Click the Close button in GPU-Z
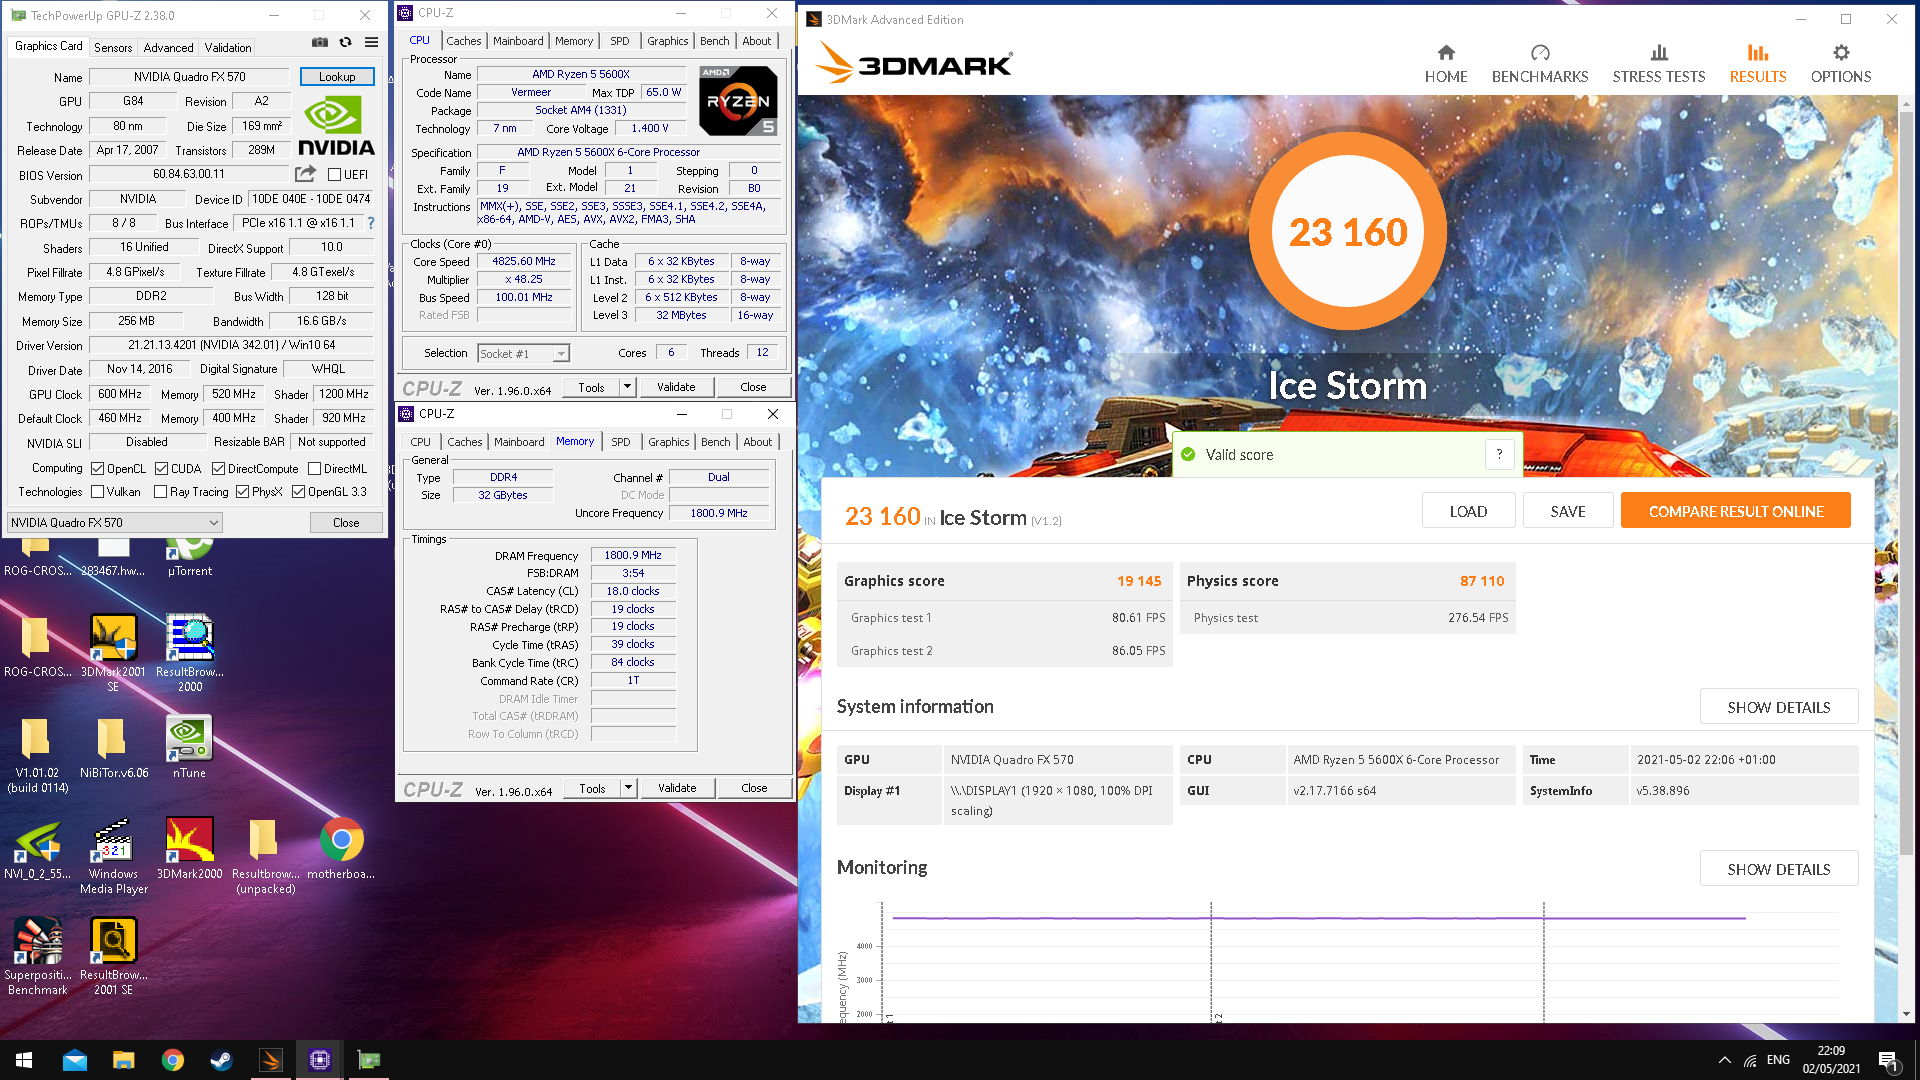 coord(346,522)
